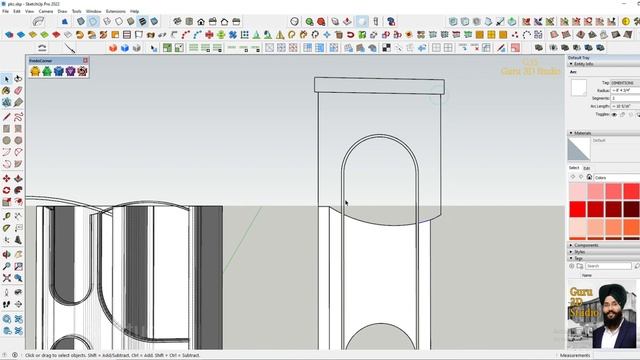This screenshot has width=640, height=360.
Task: Open the Draw menu
Action: (62, 11)
